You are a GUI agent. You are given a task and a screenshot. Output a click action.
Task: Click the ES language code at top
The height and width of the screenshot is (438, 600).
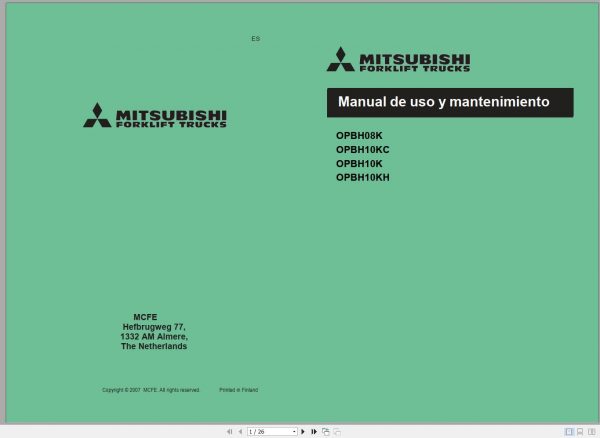[x=256, y=39]
